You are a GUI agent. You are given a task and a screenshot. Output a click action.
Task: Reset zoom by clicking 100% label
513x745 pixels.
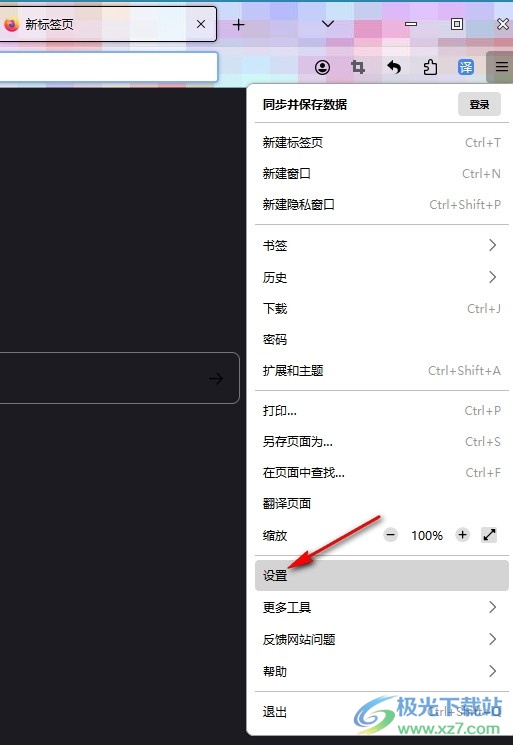[427, 535]
